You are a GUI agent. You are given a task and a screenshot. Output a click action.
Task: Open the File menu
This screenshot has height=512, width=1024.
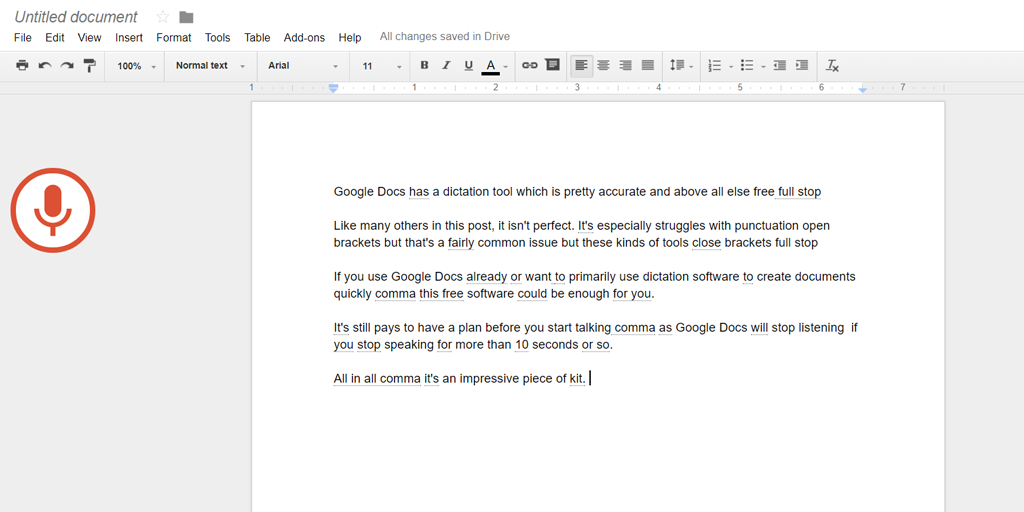coord(23,37)
